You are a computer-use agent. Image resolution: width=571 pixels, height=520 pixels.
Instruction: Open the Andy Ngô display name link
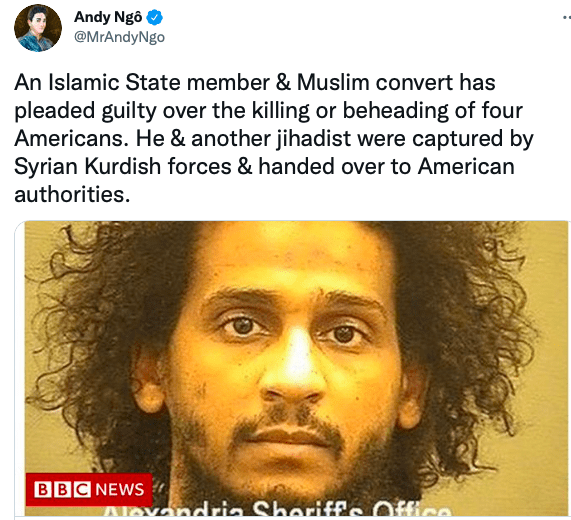[x=108, y=17]
